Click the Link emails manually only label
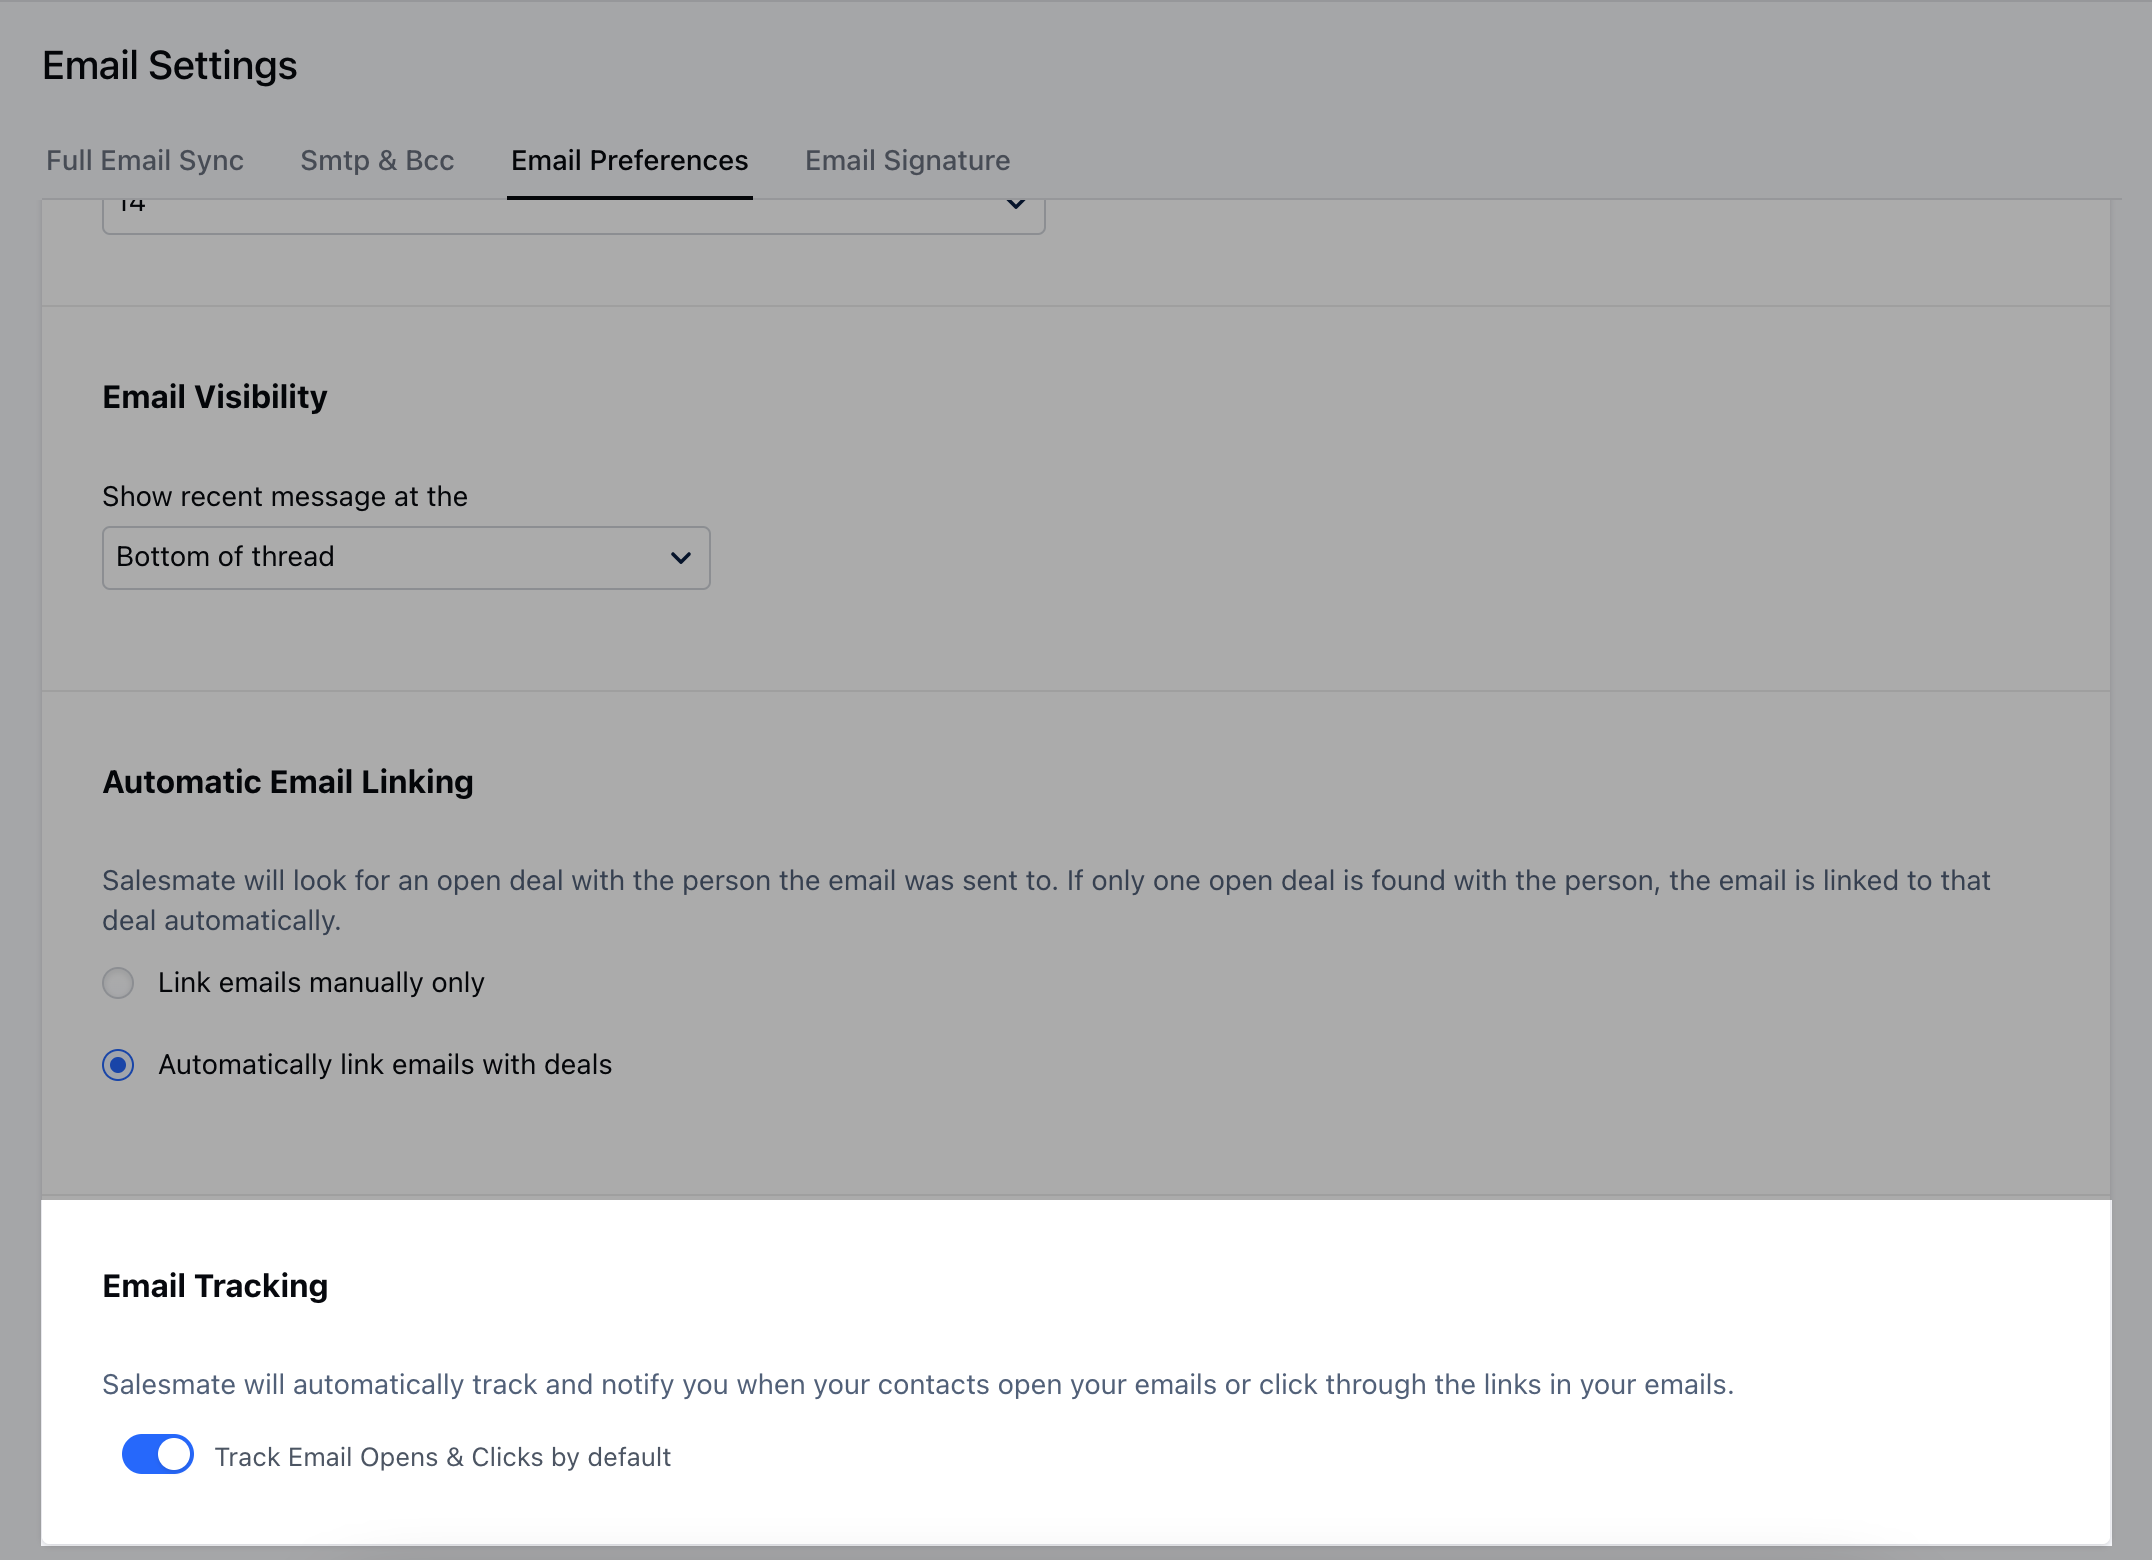 [321, 983]
